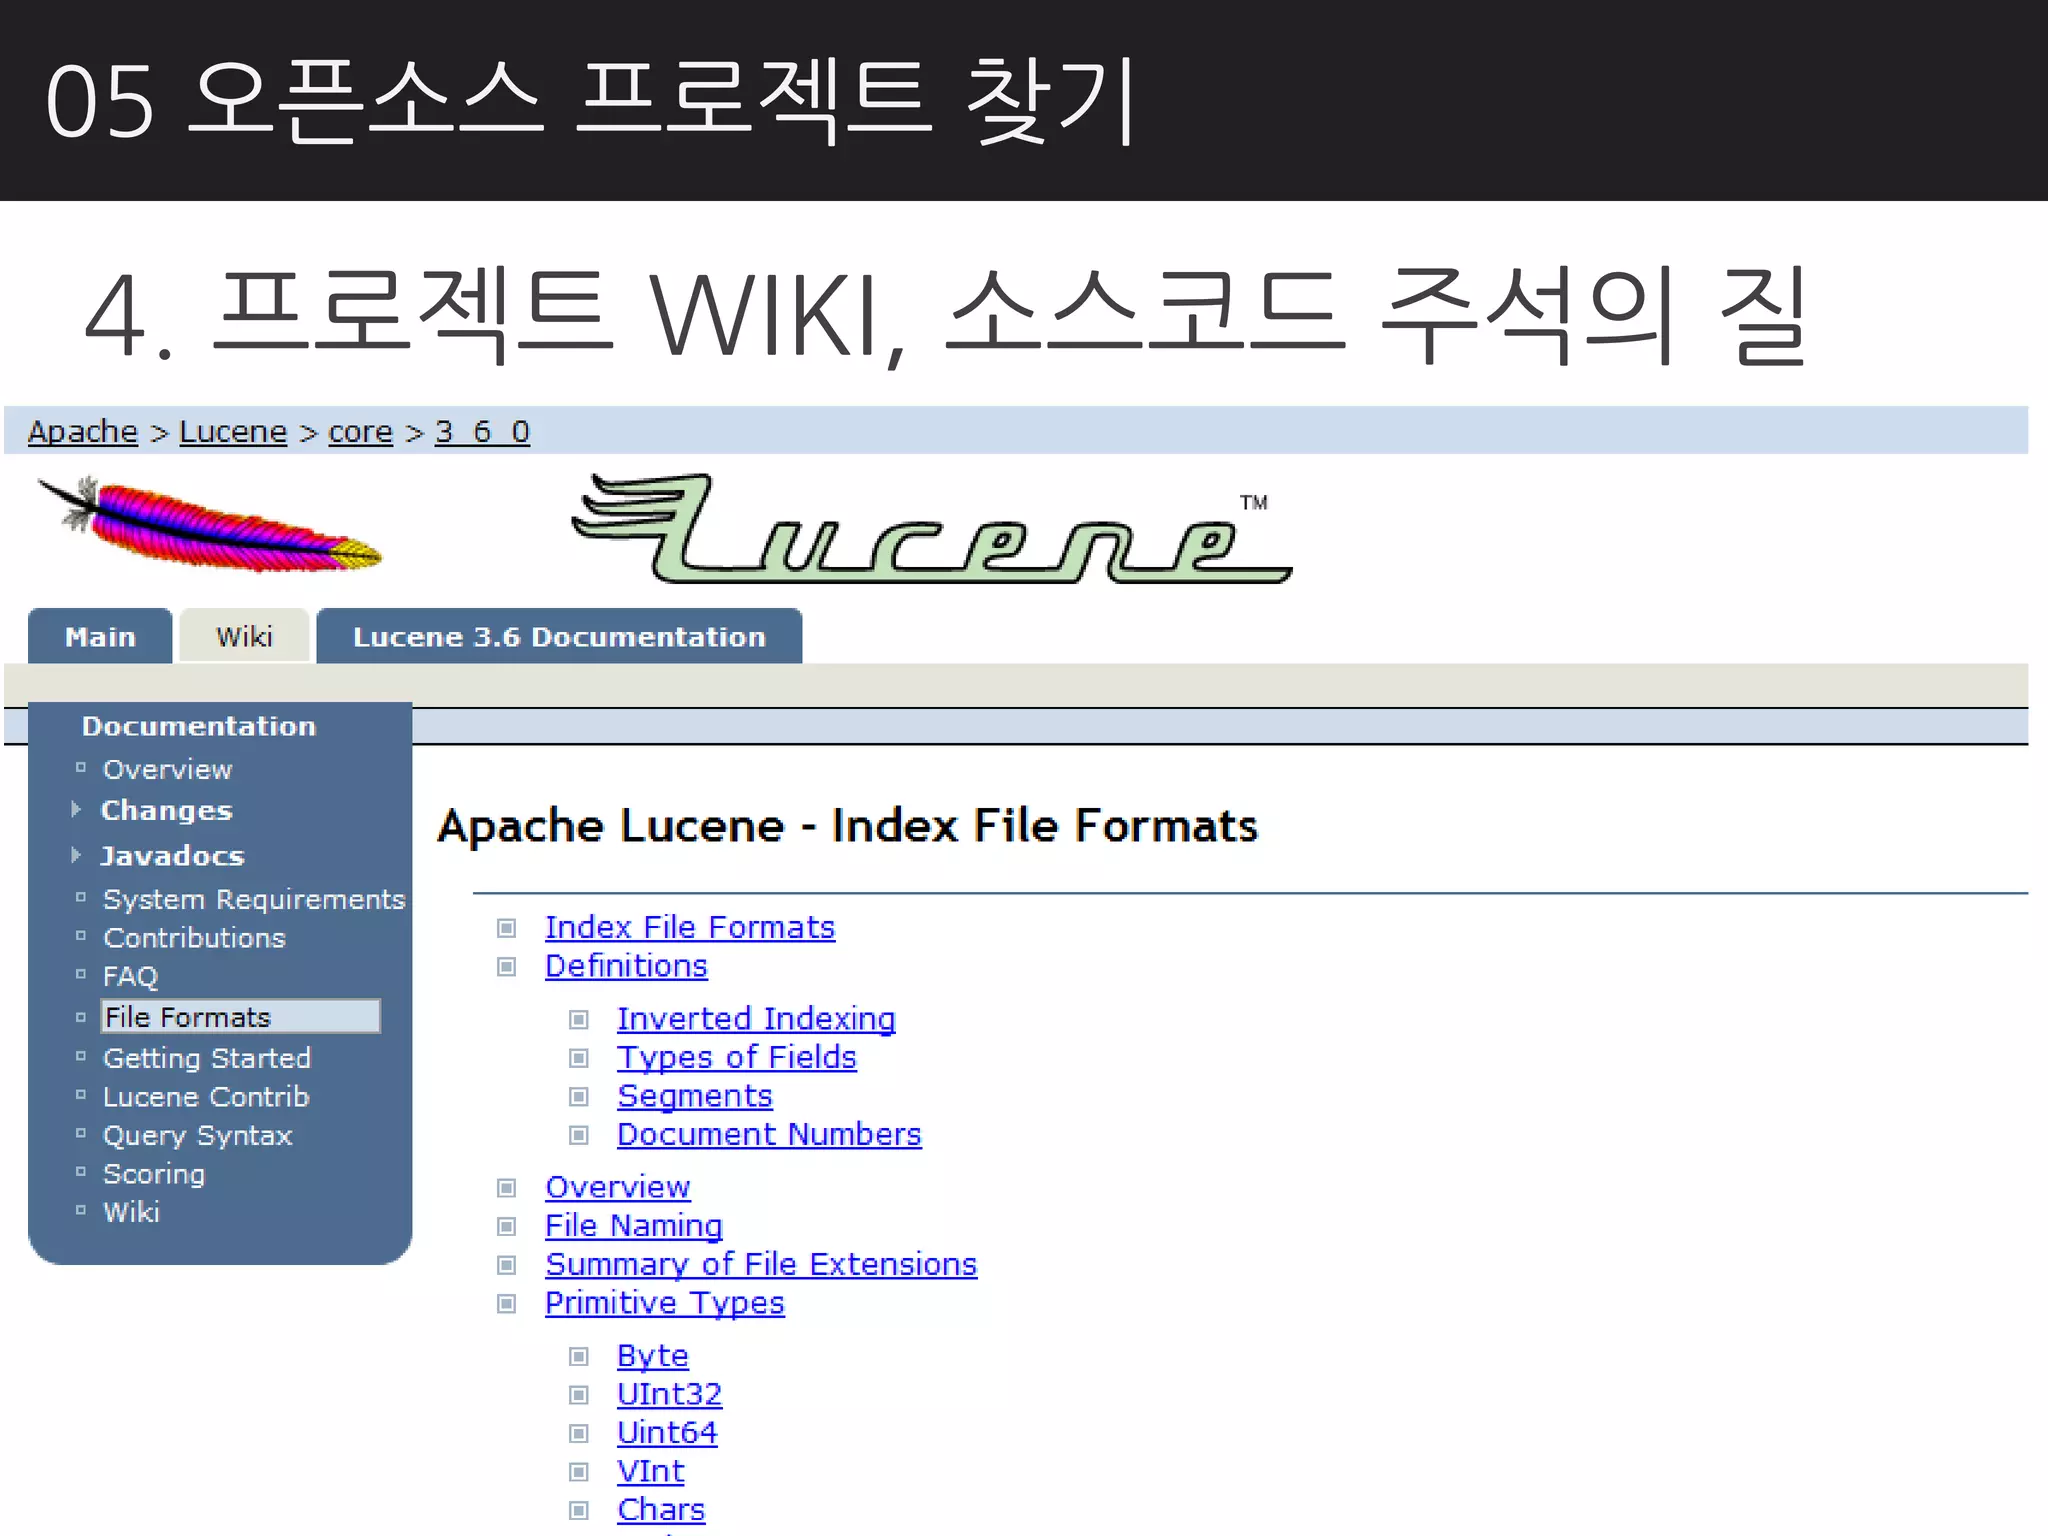Viewport: 2048px width, 1536px height.
Task: Expand the Changes sidebar section
Action: coord(166,810)
